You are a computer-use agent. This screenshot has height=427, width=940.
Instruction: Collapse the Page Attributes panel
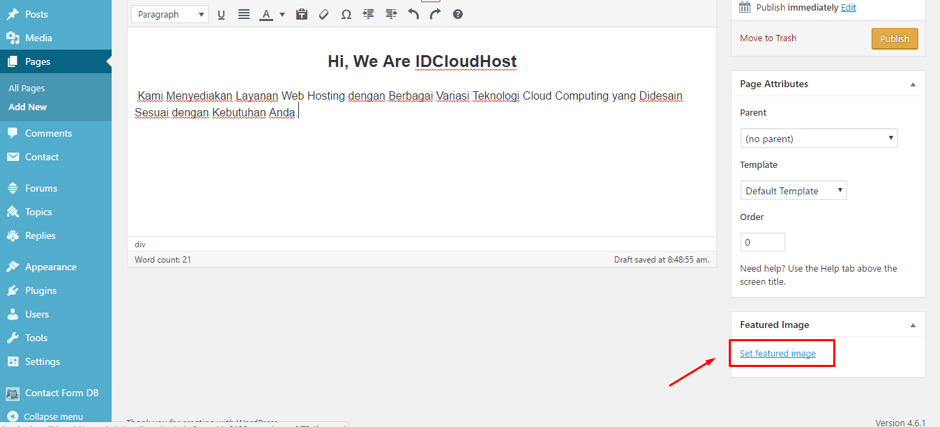(913, 85)
